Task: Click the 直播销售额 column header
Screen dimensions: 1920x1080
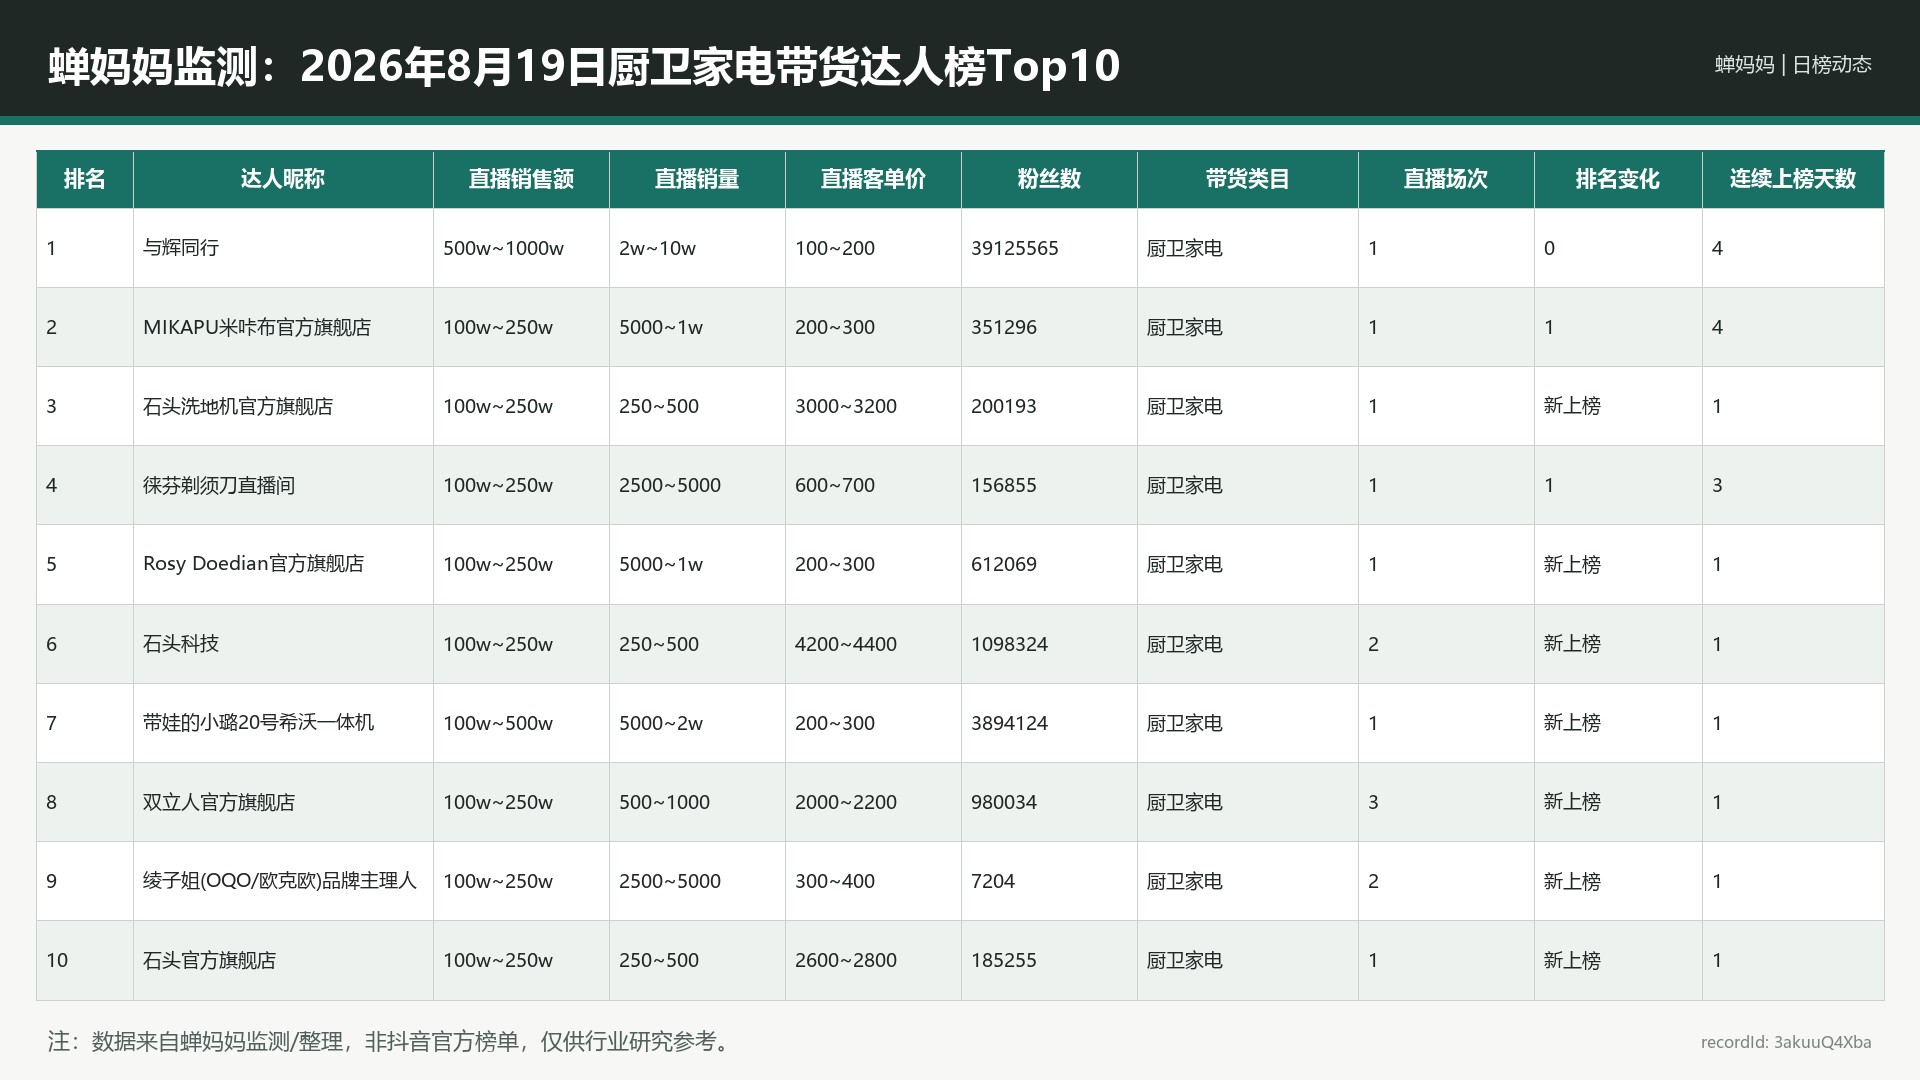Action: (x=521, y=179)
